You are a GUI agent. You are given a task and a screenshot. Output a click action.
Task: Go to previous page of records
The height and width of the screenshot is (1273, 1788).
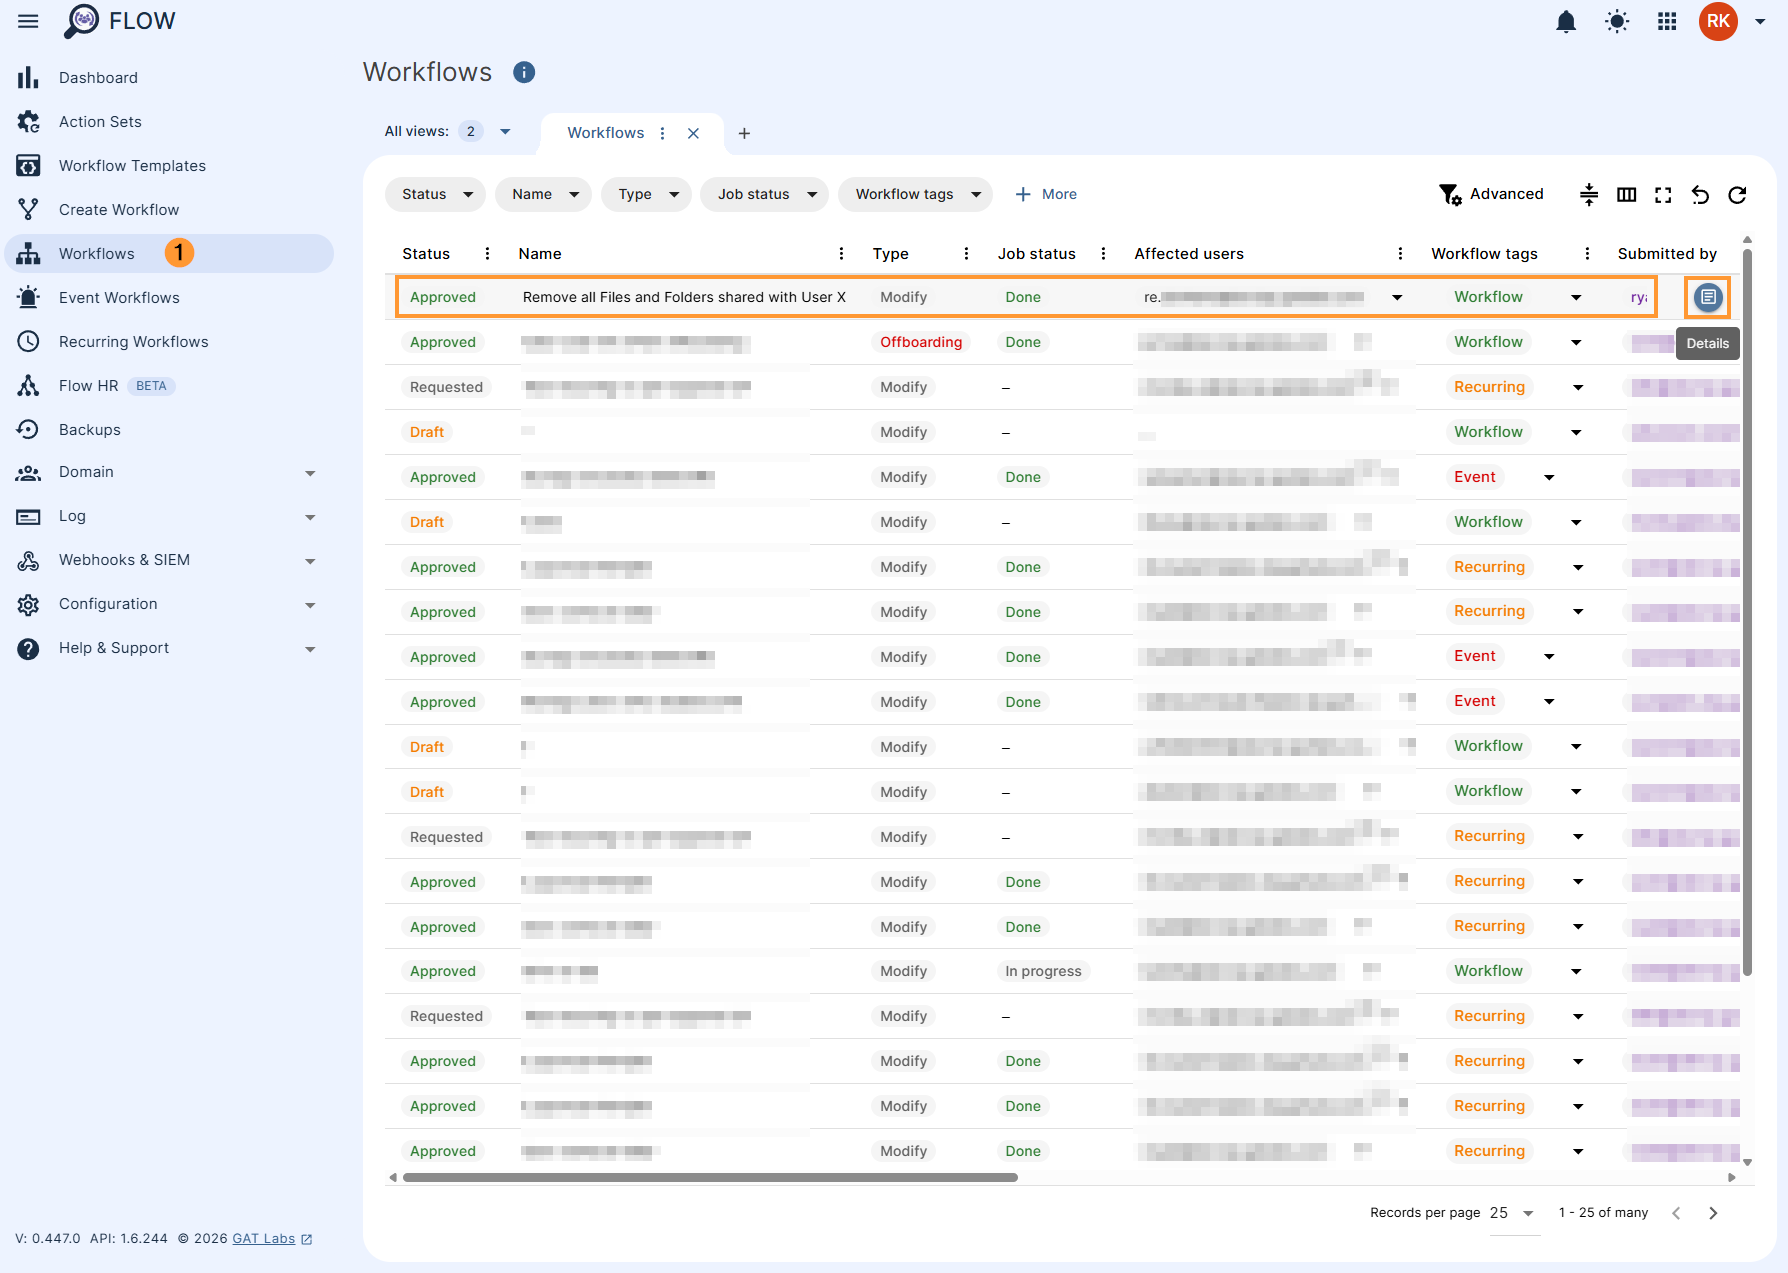[x=1676, y=1213]
